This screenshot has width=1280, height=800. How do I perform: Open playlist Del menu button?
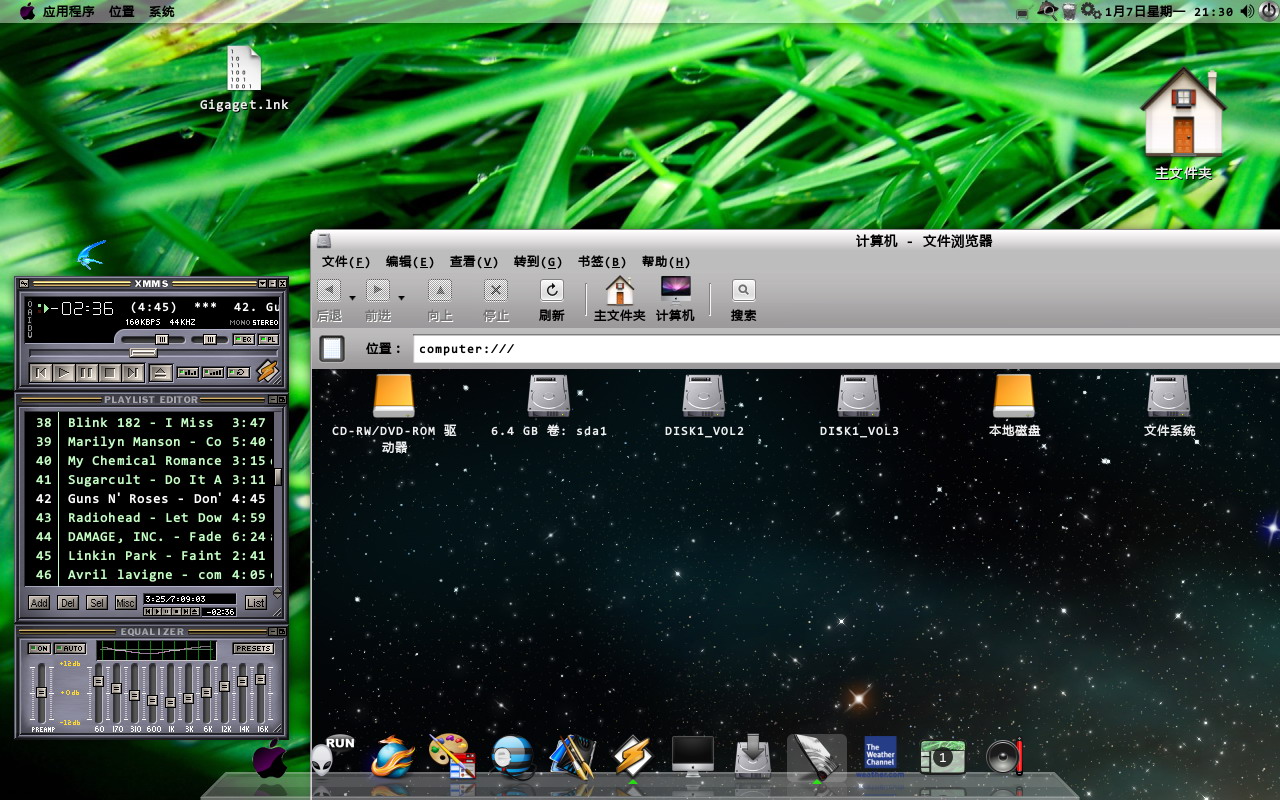68,603
